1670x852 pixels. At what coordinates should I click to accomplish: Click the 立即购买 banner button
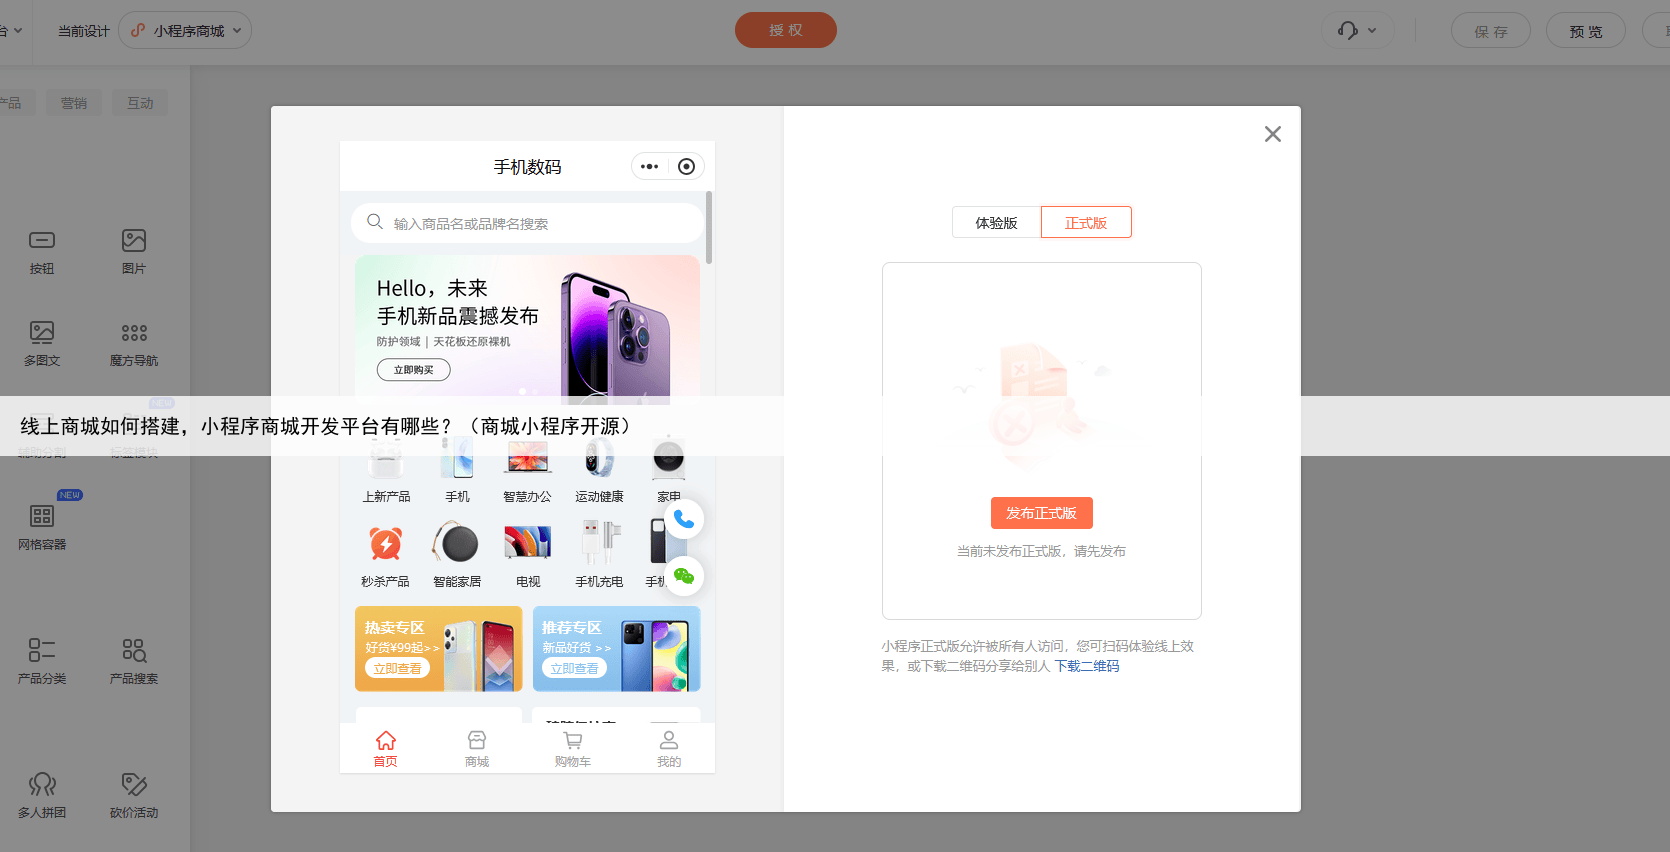[413, 370]
